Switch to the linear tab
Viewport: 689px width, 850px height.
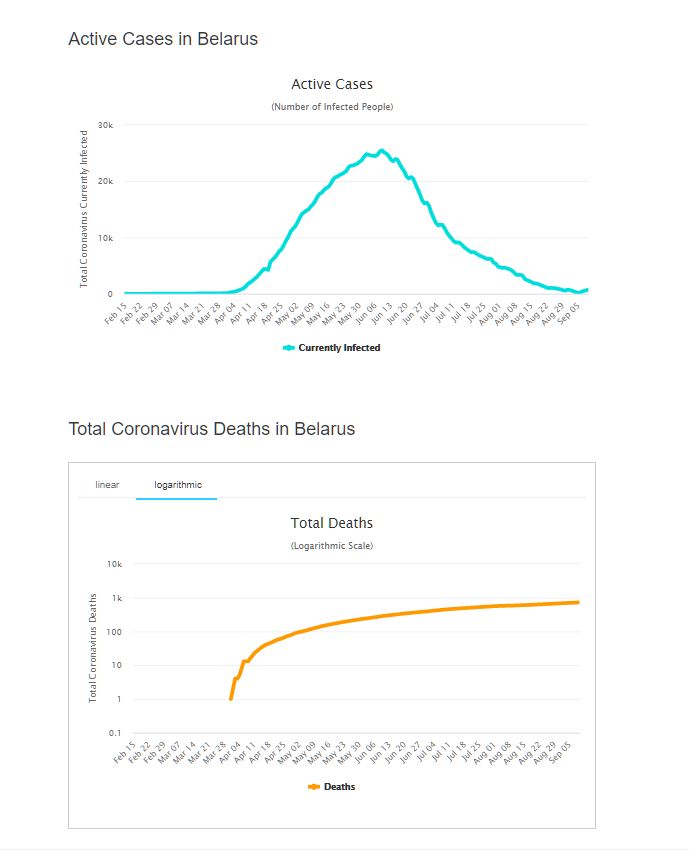tap(107, 485)
